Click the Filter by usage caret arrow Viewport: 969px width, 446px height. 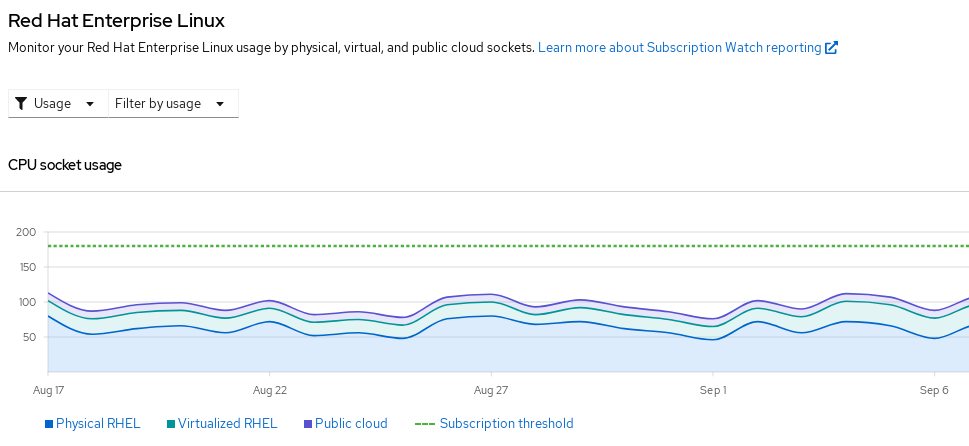point(220,103)
